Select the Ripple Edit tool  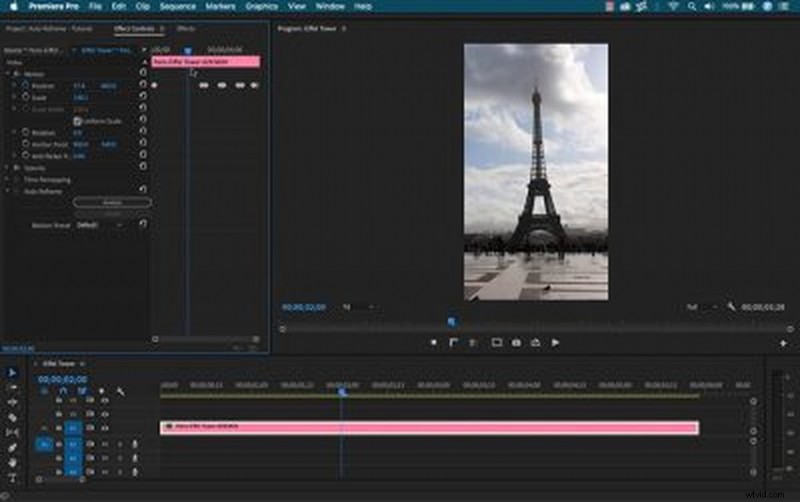[x=12, y=403]
